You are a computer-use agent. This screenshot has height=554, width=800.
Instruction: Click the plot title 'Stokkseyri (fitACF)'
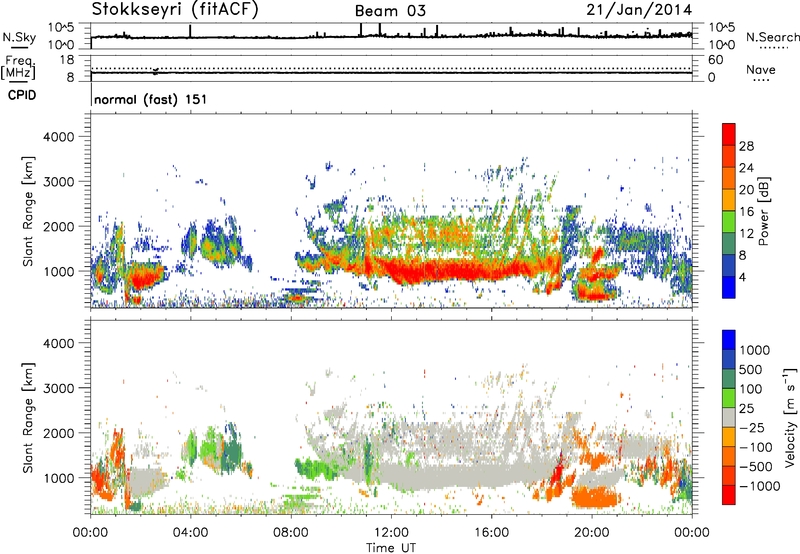tap(175, 9)
